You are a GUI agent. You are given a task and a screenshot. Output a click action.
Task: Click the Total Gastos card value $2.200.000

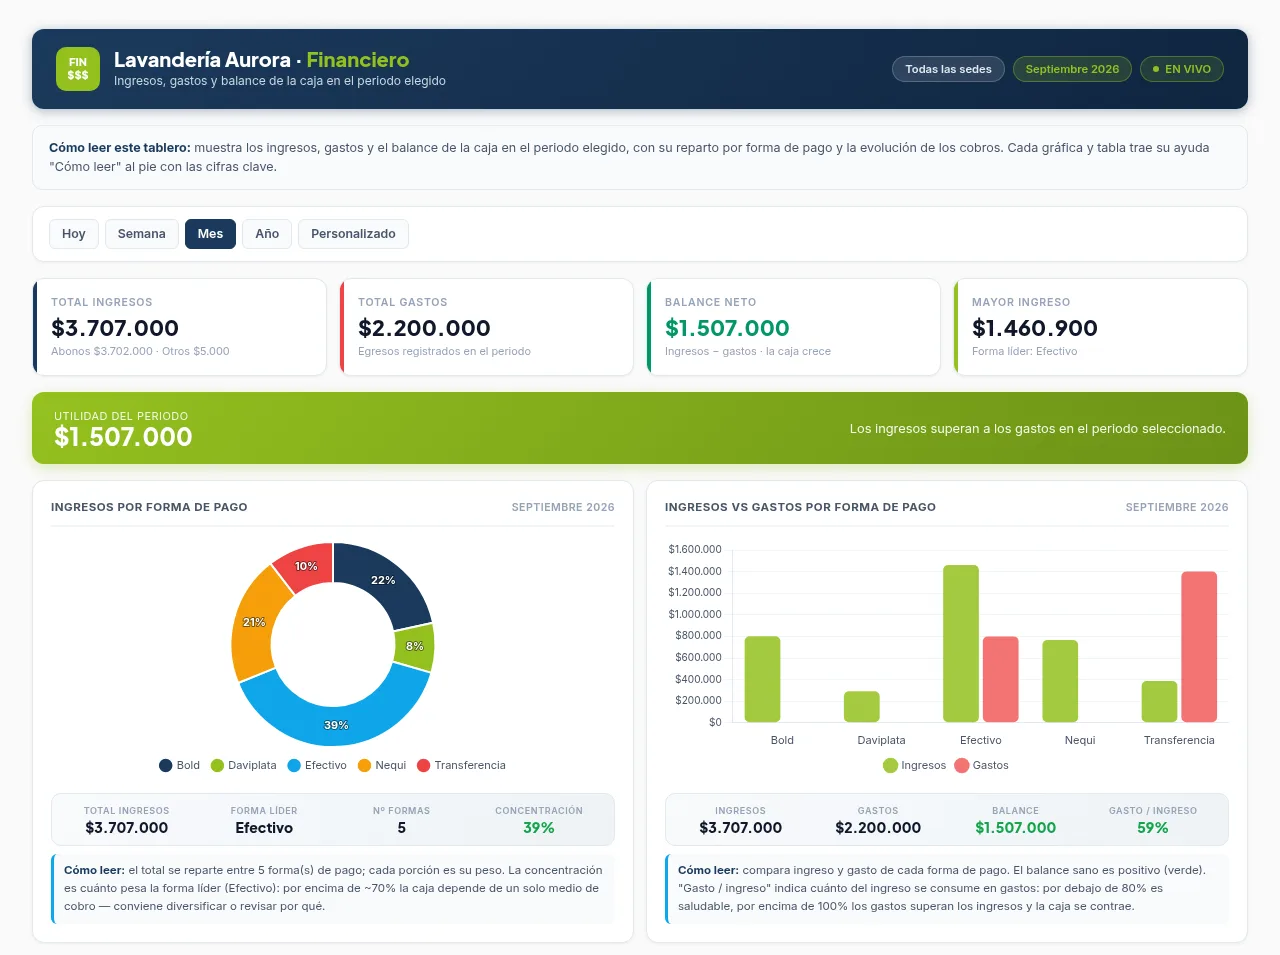[424, 328]
